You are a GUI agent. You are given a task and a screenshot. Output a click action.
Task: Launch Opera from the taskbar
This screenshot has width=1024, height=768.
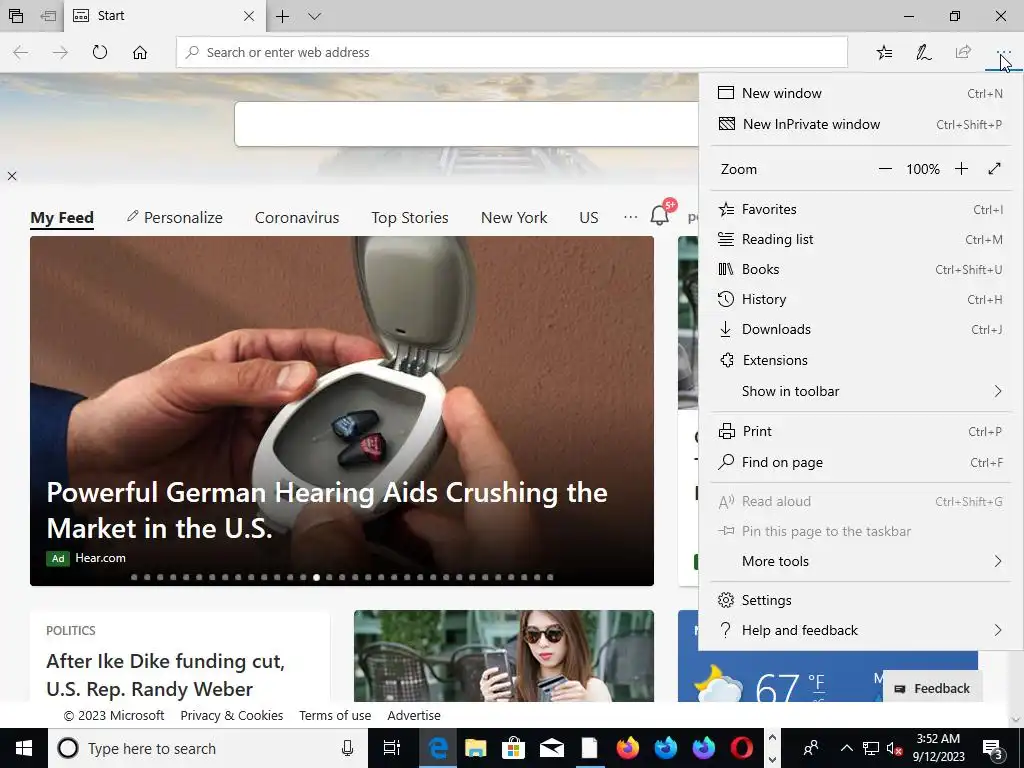click(x=741, y=748)
